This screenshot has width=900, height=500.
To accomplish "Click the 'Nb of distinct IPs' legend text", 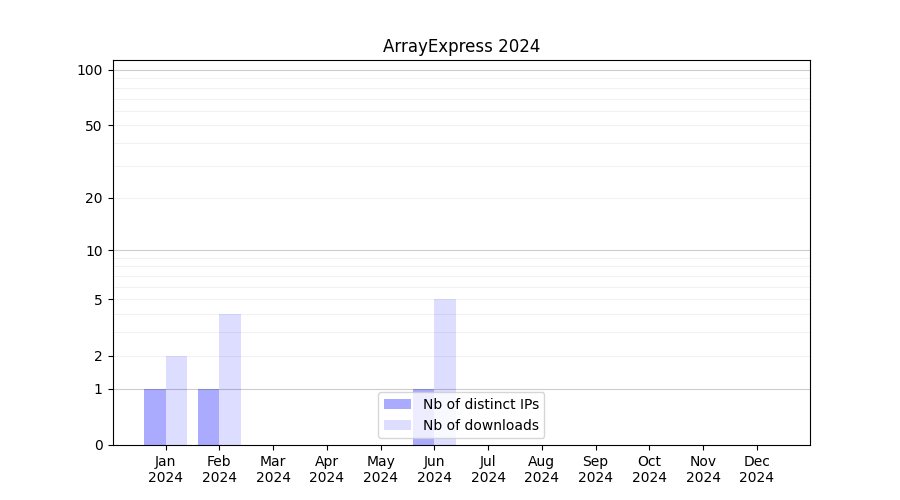I will (x=480, y=404).
